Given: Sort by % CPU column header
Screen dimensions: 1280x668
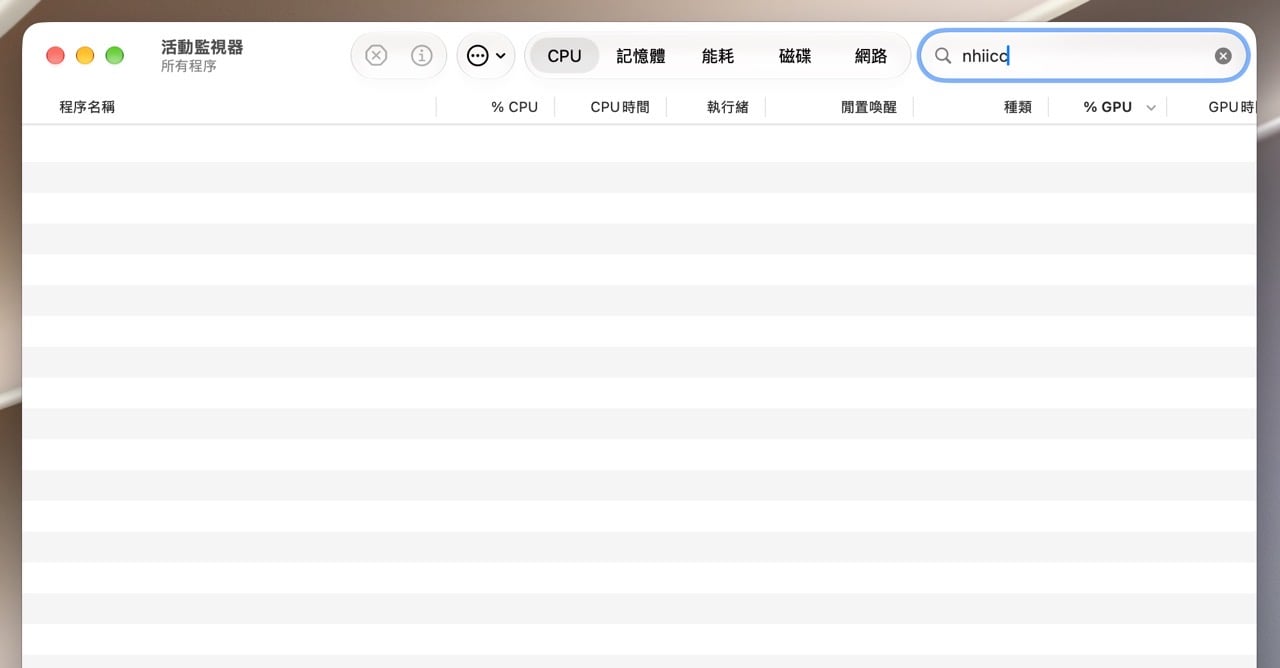Looking at the screenshot, I should point(514,107).
